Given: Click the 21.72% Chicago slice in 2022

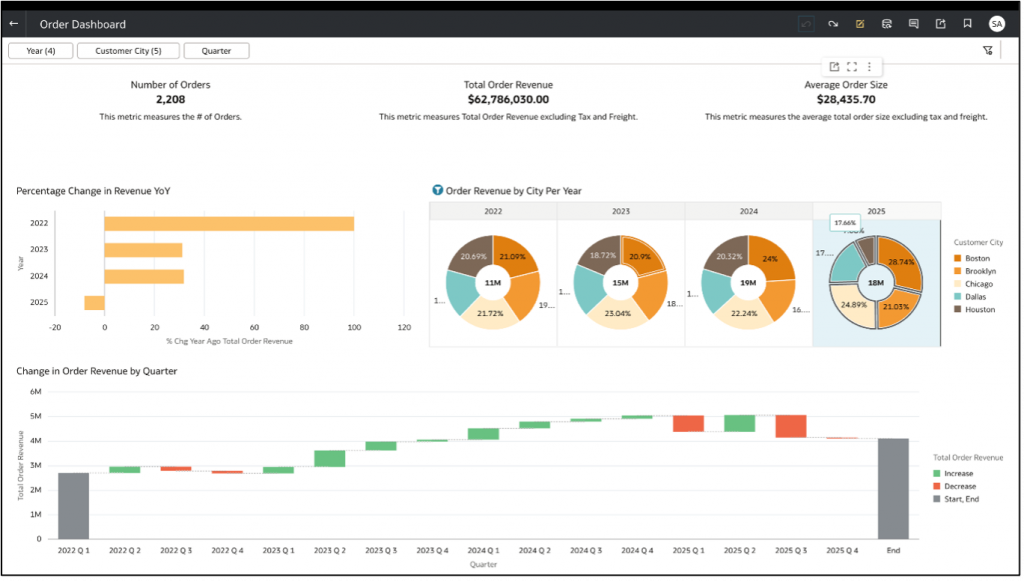Looking at the screenshot, I should 490,313.
